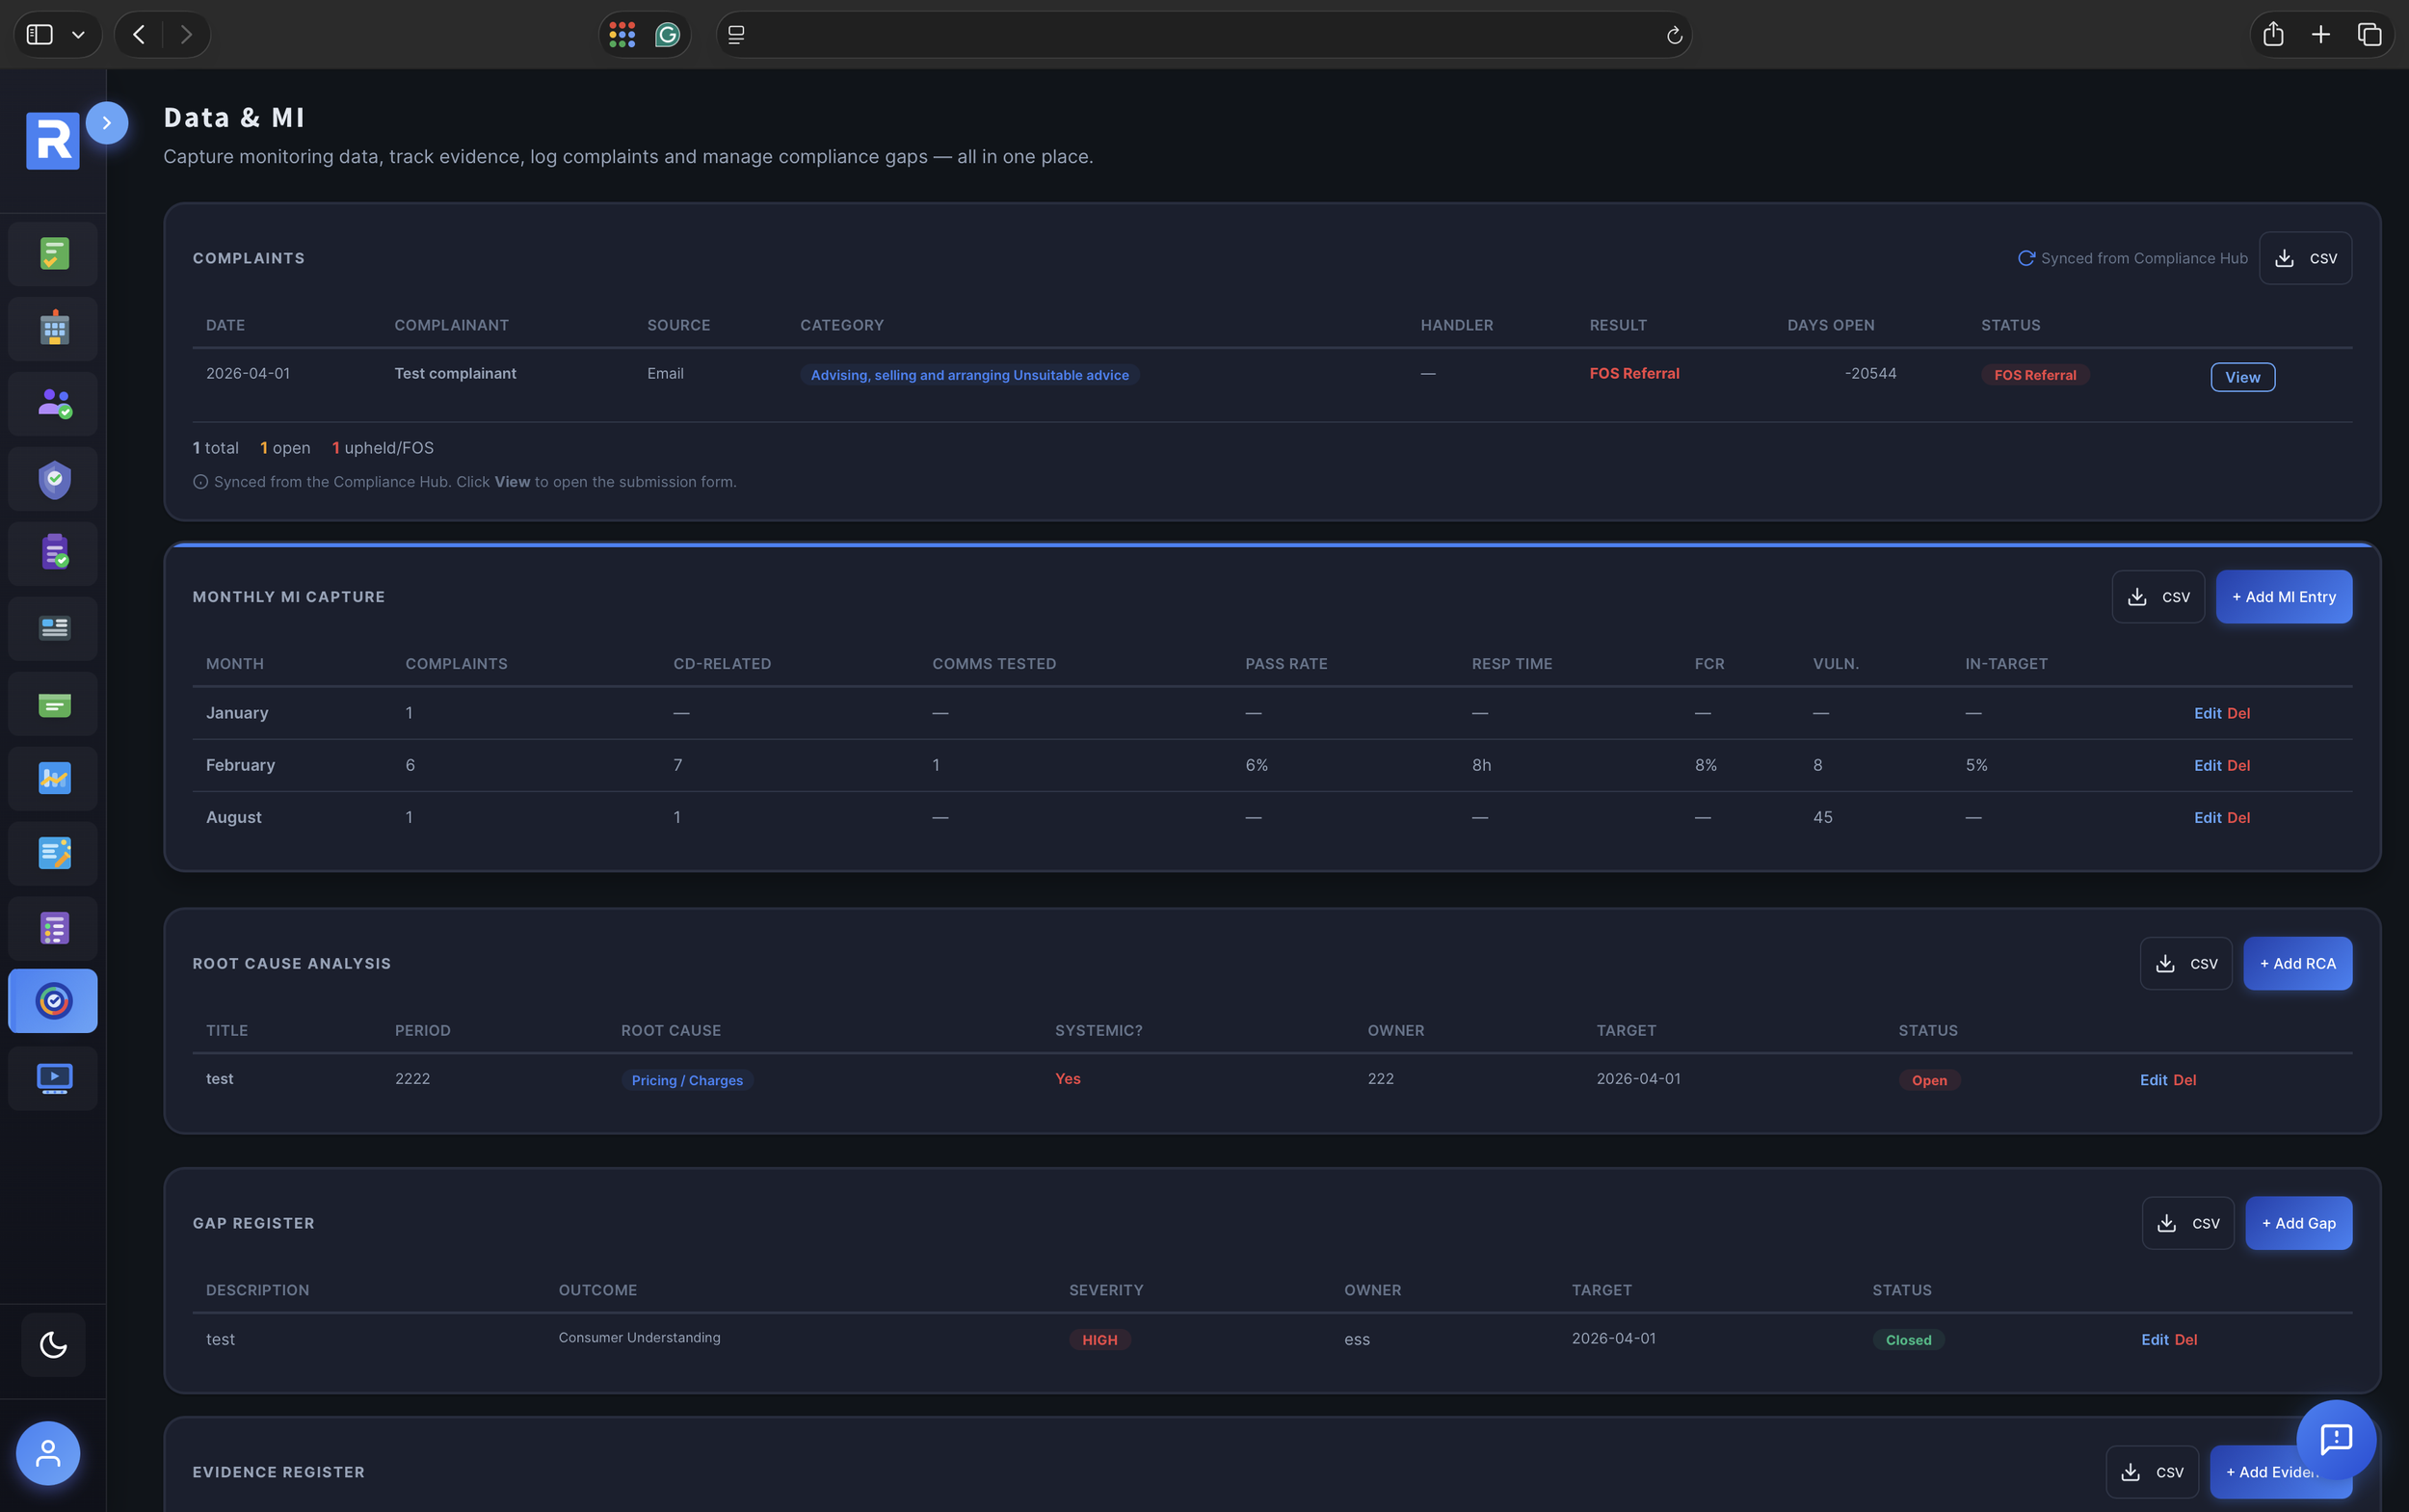Open the browser sidebar dropdown arrow

78,35
